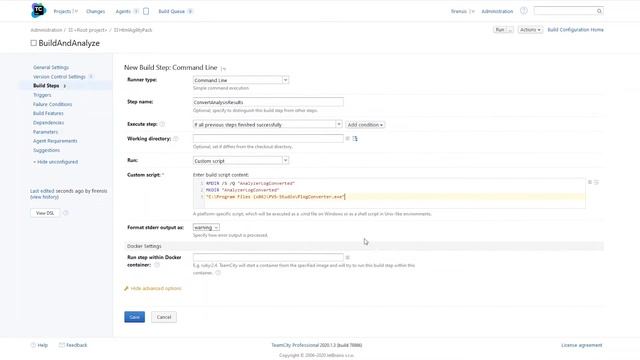Open General Settings in sidebar

point(51,67)
